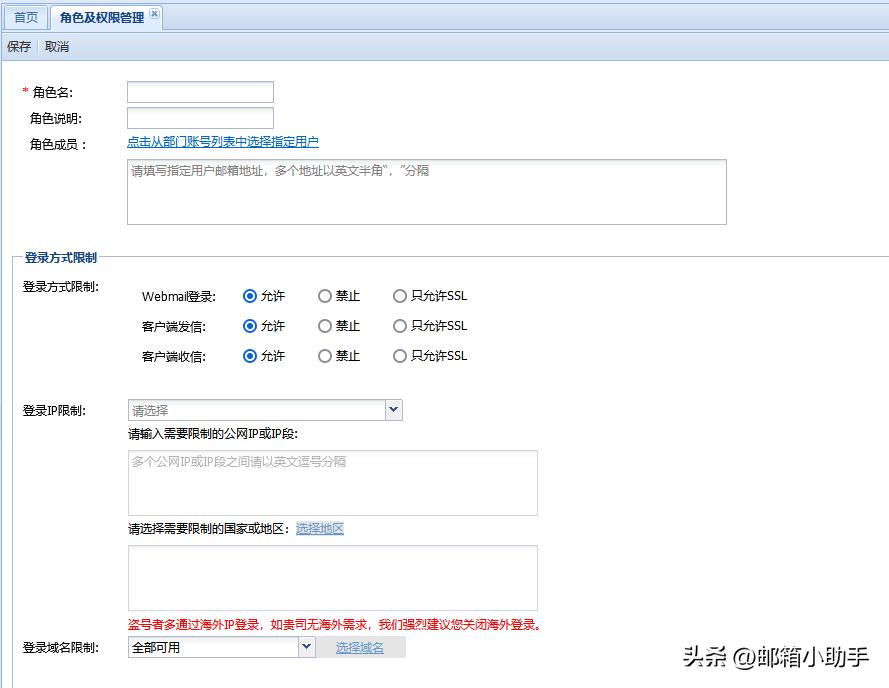Select 禁止 for 客户端发信
The height and width of the screenshot is (688, 889).
[x=324, y=325]
